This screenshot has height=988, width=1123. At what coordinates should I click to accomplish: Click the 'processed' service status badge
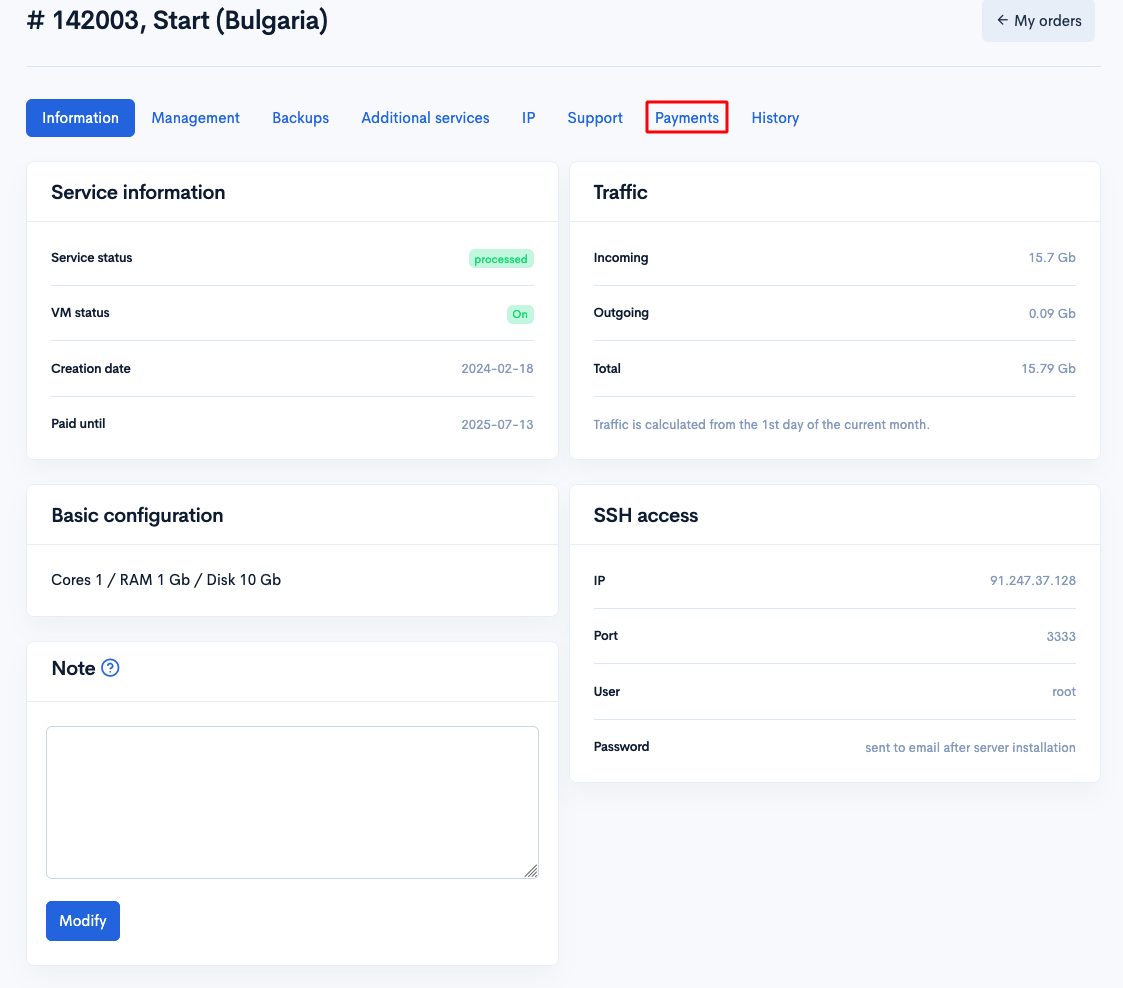[501, 258]
